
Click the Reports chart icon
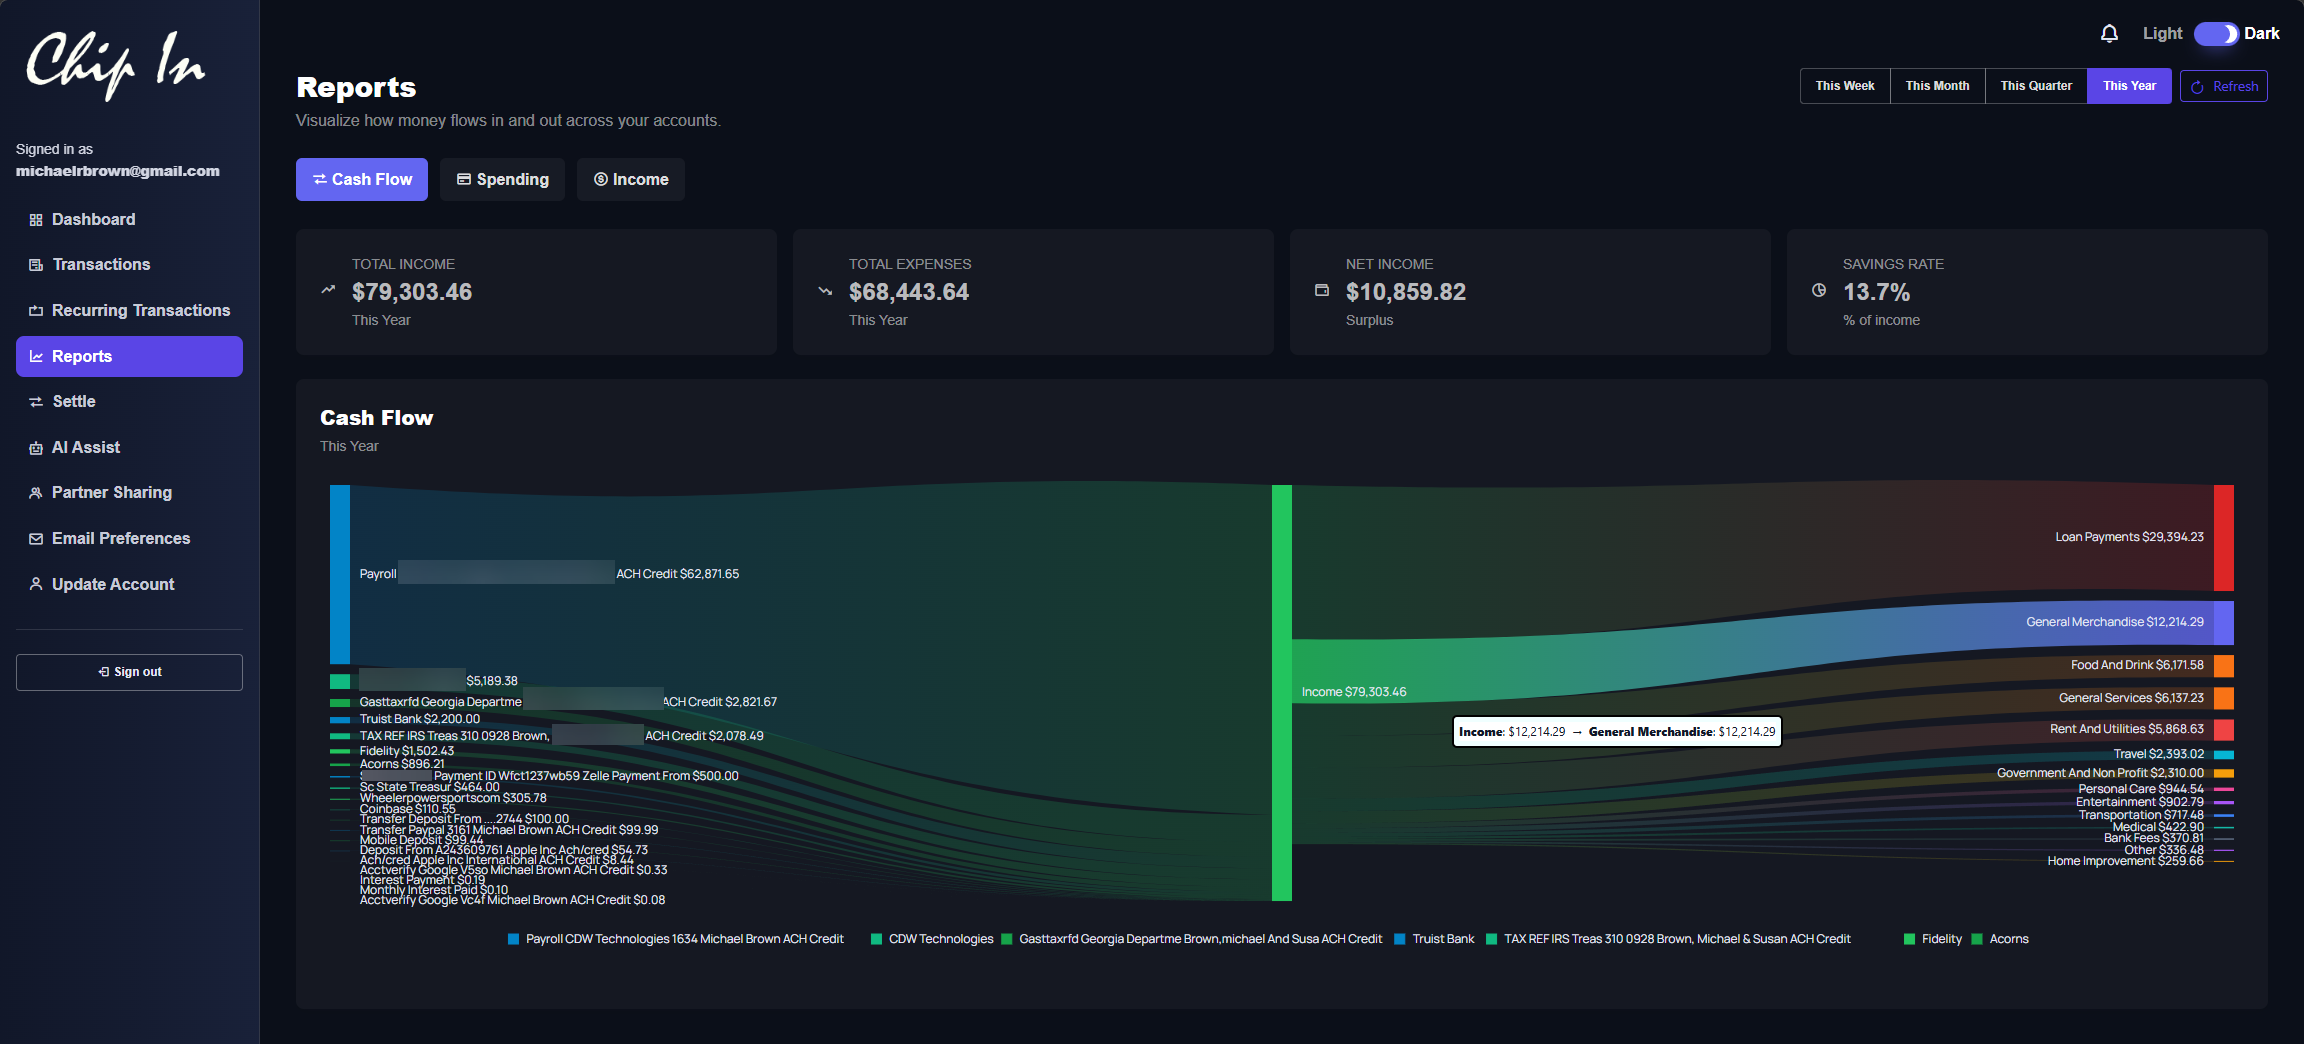click(36, 357)
